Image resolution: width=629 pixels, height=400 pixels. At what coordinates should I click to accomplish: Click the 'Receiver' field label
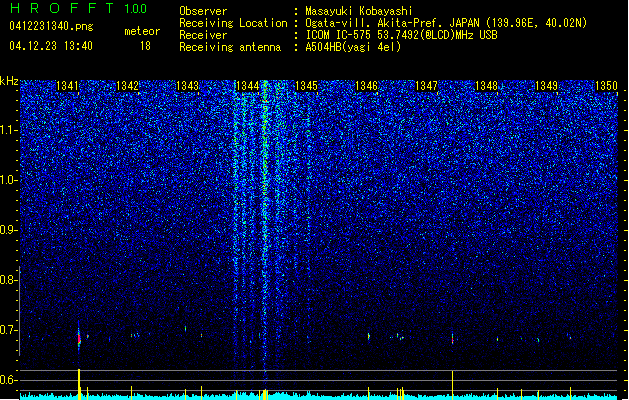[203, 35]
